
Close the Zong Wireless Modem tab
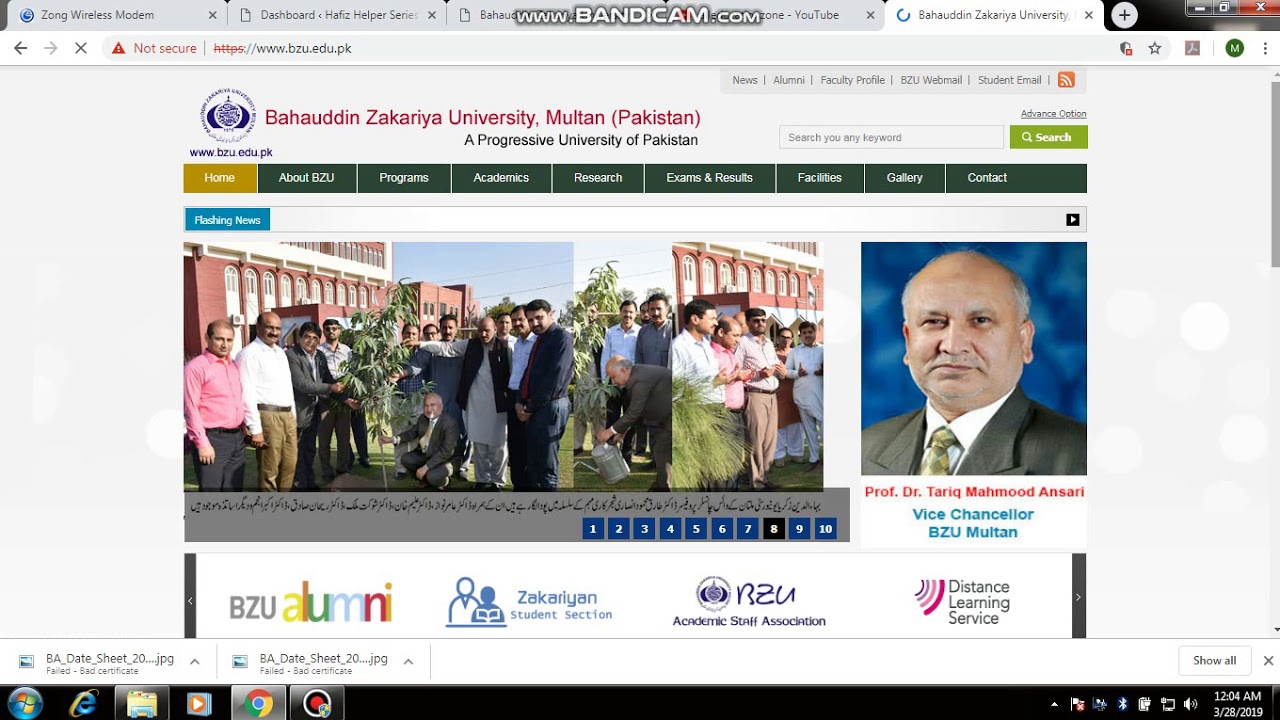(x=212, y=15)
